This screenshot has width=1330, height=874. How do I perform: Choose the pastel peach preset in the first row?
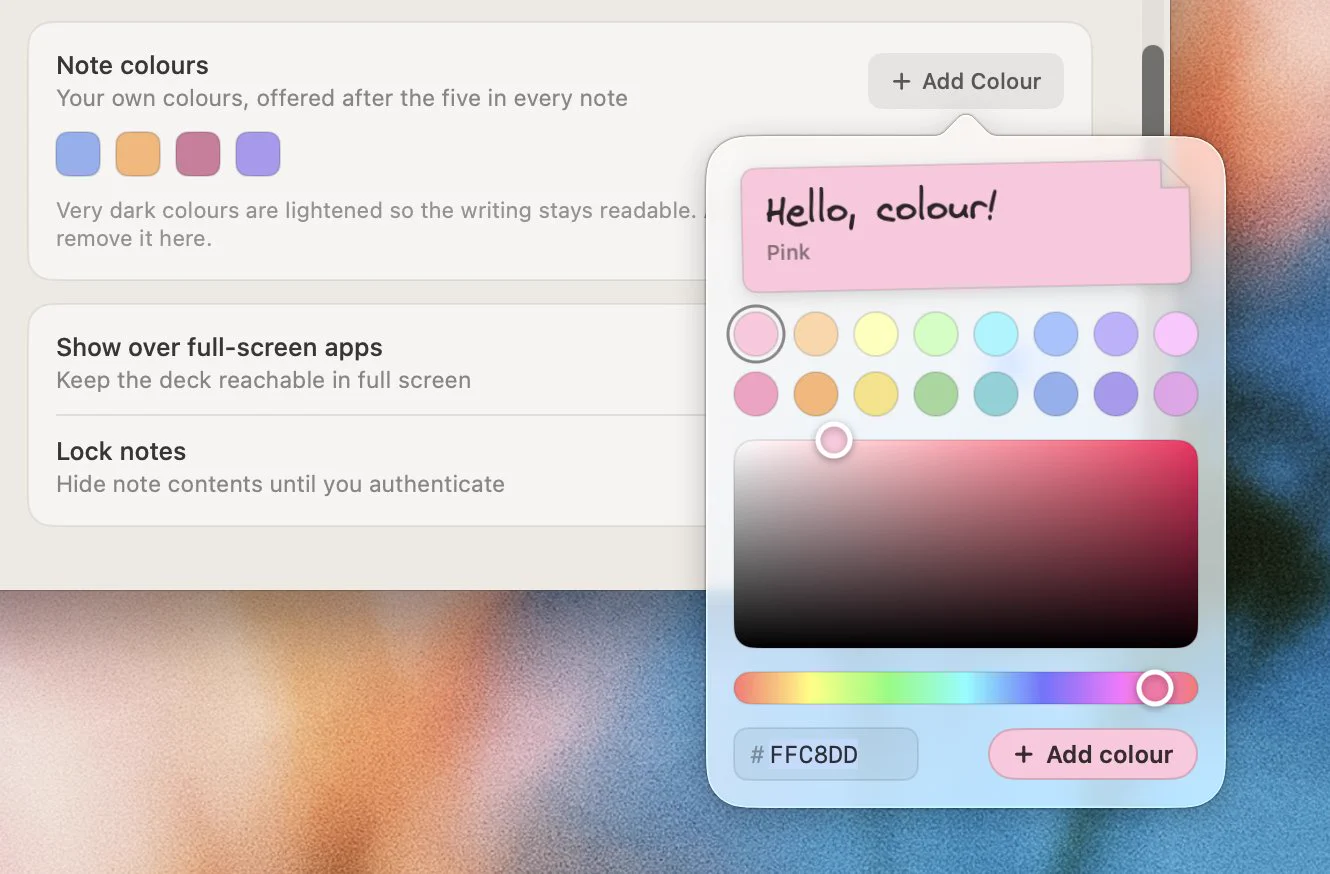[x=816, y=334]
